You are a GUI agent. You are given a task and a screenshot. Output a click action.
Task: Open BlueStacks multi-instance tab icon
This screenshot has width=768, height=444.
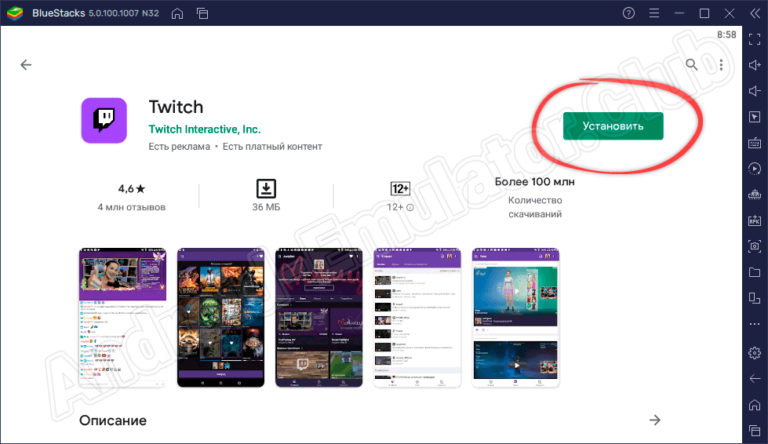tap(203, 13)
